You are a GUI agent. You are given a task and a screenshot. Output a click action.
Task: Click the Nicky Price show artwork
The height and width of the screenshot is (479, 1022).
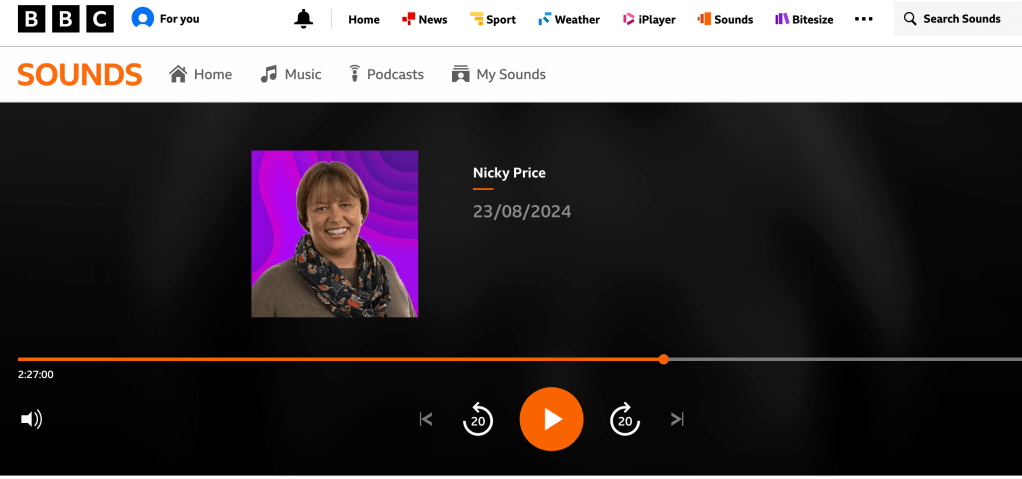(335, 234)
